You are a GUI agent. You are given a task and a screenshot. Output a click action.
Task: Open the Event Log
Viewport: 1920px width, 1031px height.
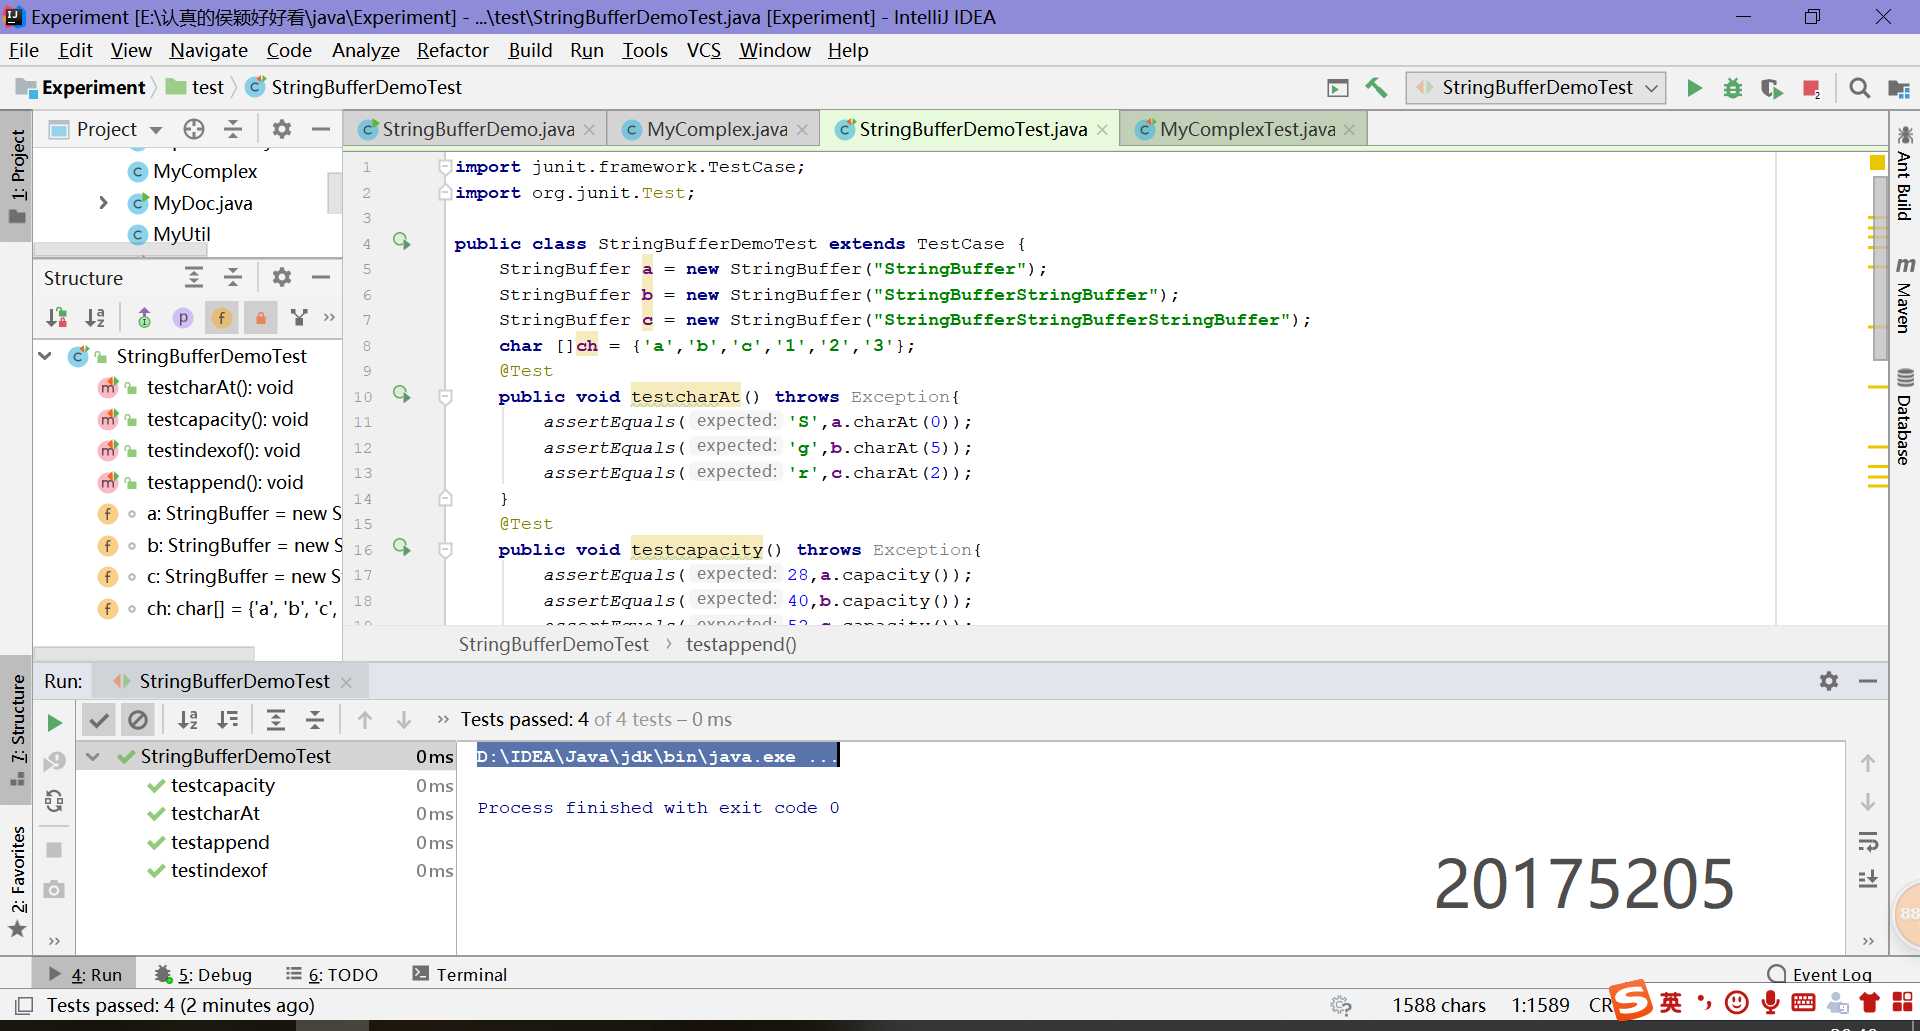(1820, 975)
